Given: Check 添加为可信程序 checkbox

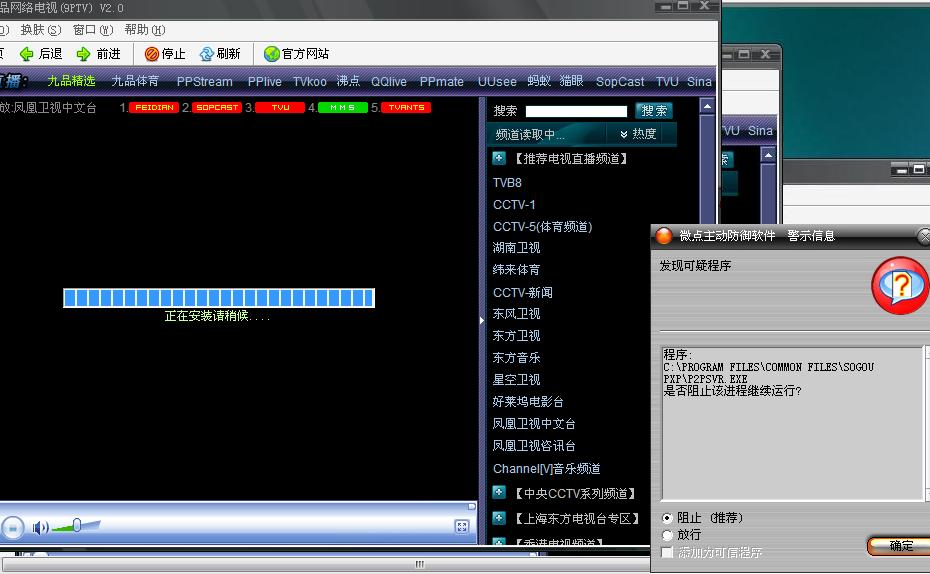Looking at the screenshot, I should click(667, 553).
